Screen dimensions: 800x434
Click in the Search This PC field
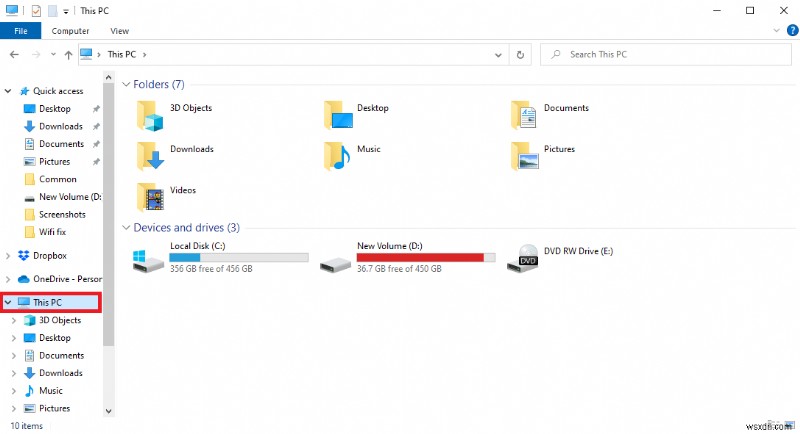pyautogui.click(x=665, y=54)
